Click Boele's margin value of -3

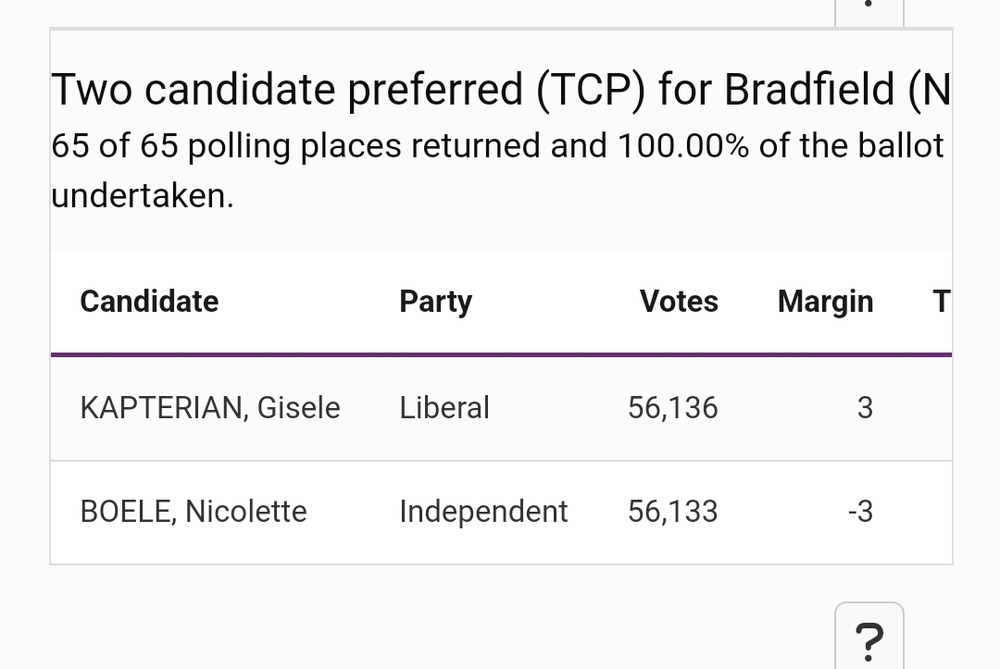(x=860, y=511)
